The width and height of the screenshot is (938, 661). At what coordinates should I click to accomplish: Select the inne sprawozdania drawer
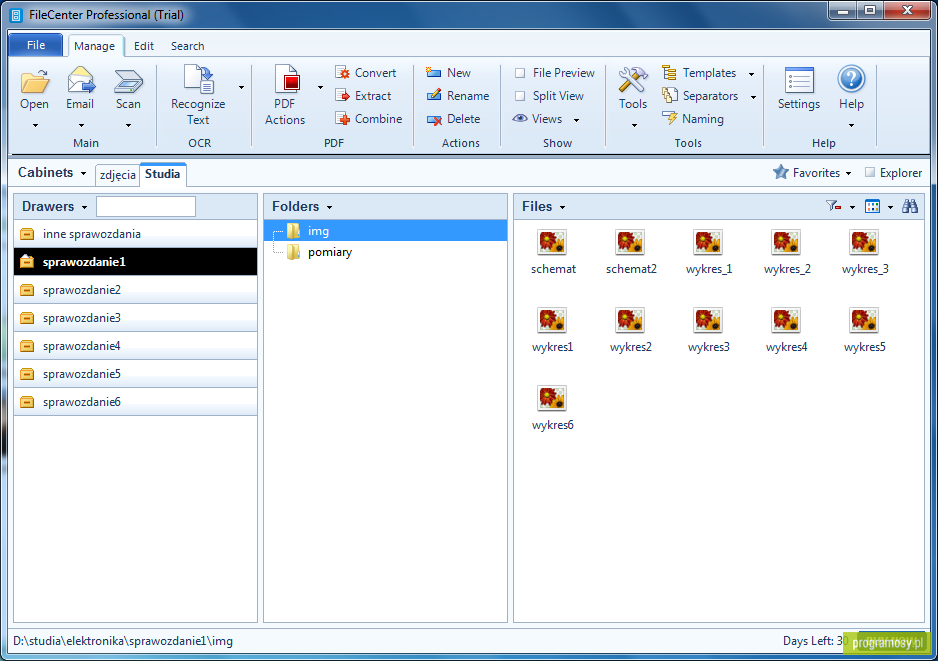click(136, 234)
